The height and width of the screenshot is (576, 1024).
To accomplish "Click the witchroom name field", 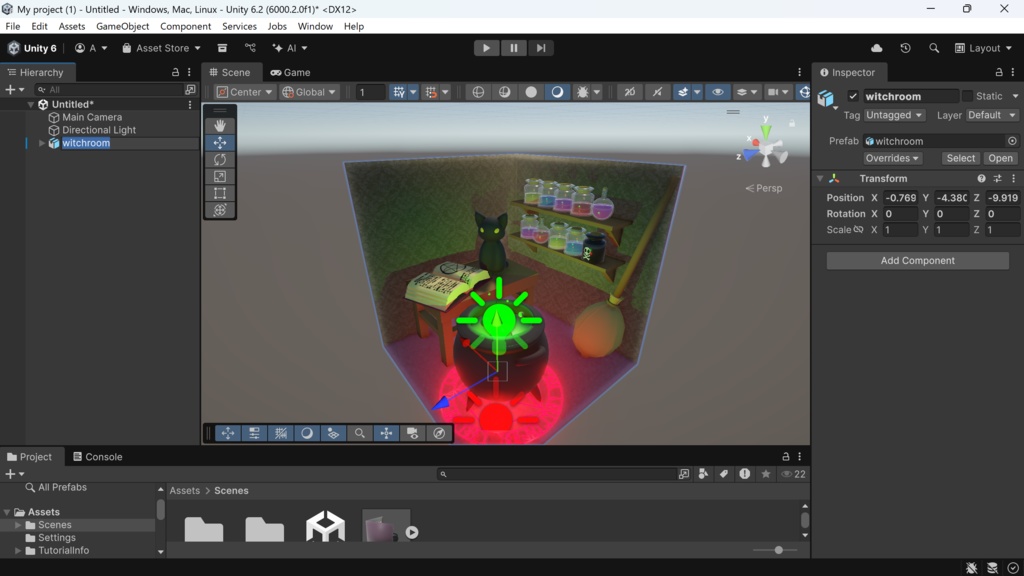I will point(911,96).
